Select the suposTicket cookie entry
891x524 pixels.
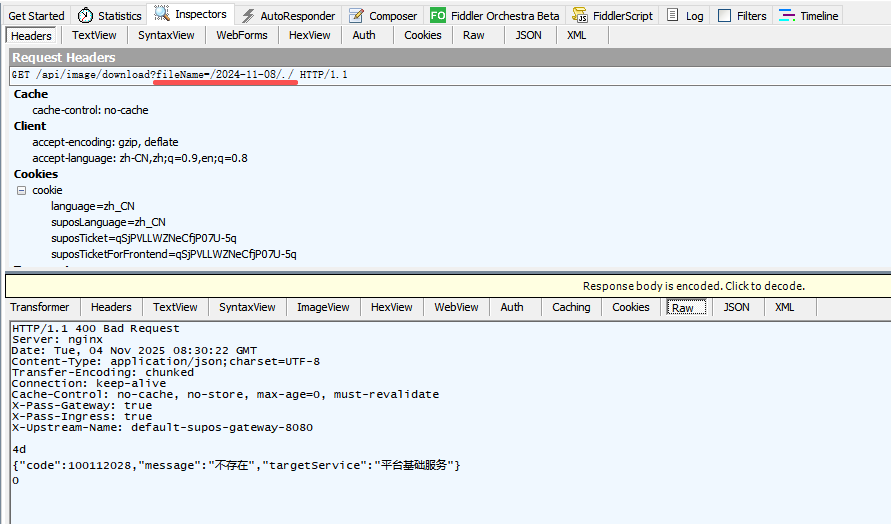144,238
